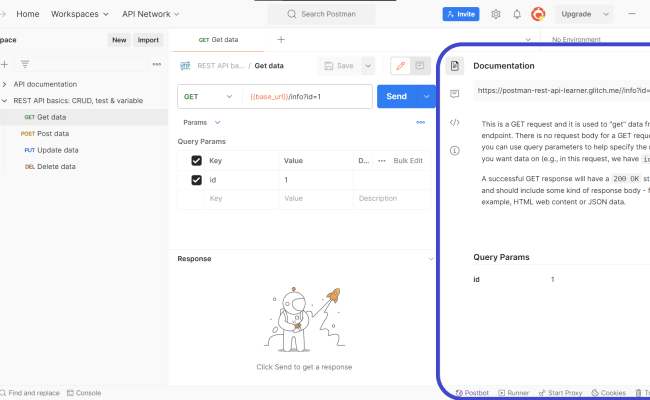650x400 pixels.
Task: Open the API Network dropdown
Action: (x=150, y=14)
